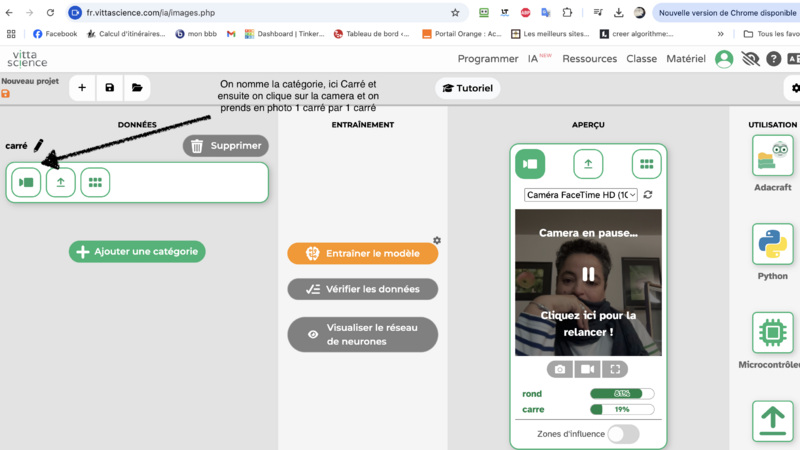Resume the paused camera preview

pos(588,274)
